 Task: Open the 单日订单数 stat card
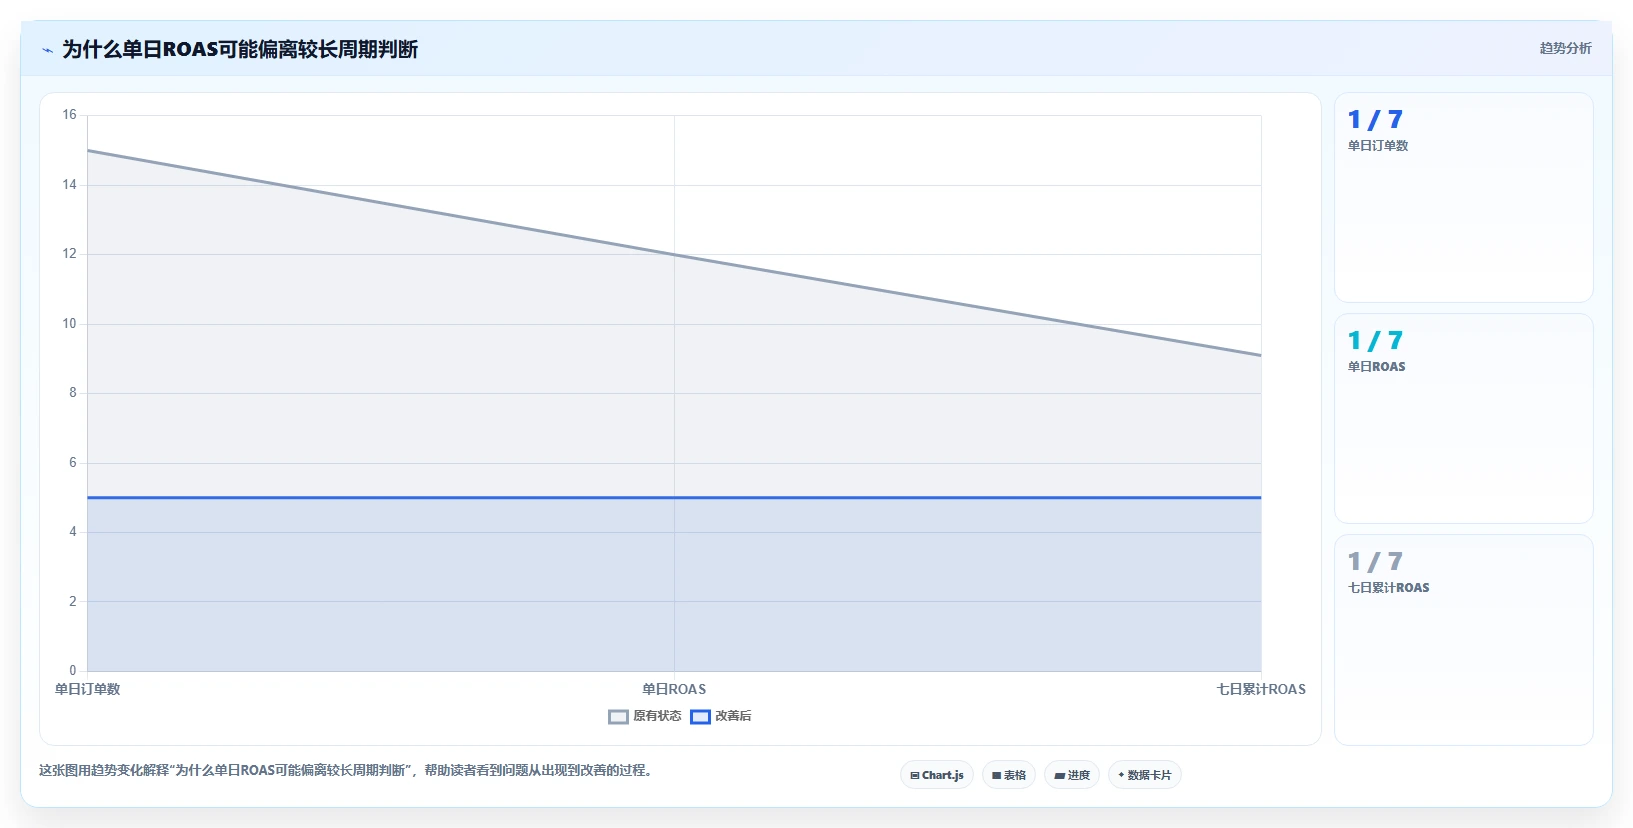tap(1464, 198)
